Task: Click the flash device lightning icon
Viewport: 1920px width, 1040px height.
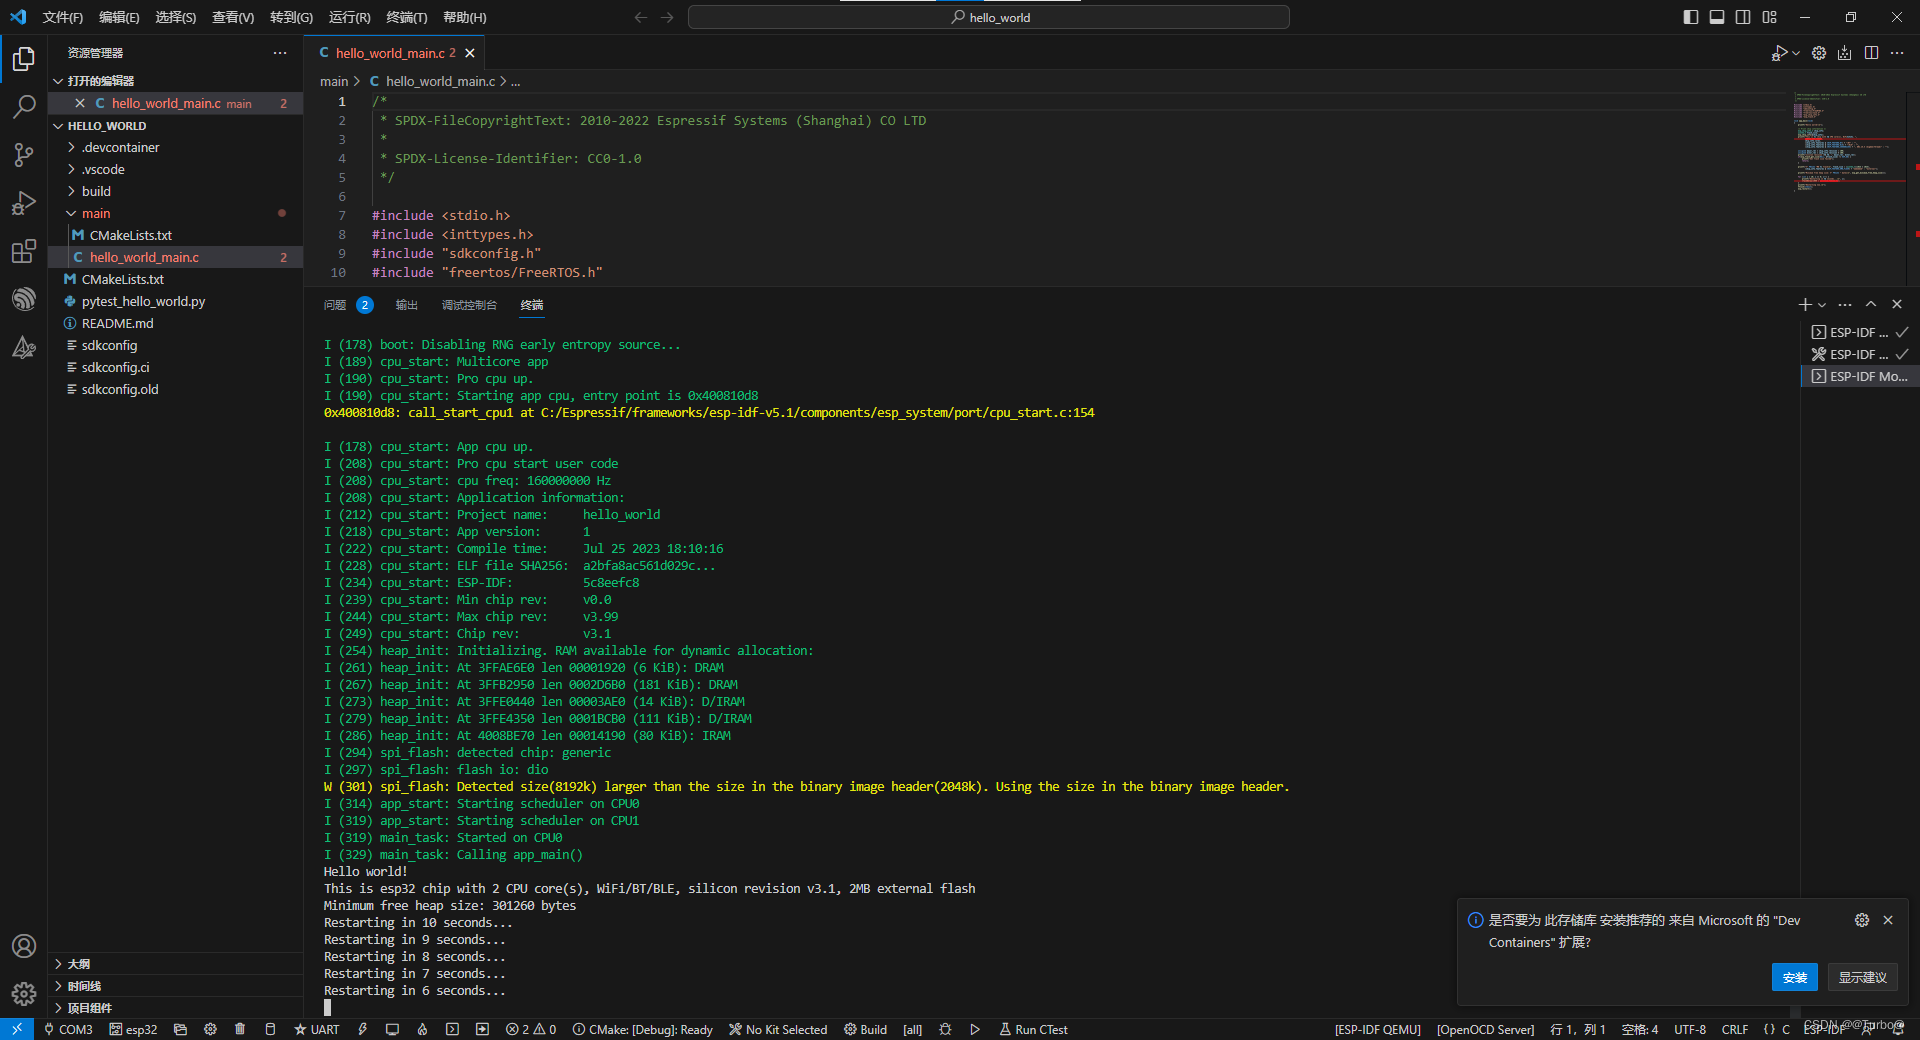Action: tap(362, 1030)
